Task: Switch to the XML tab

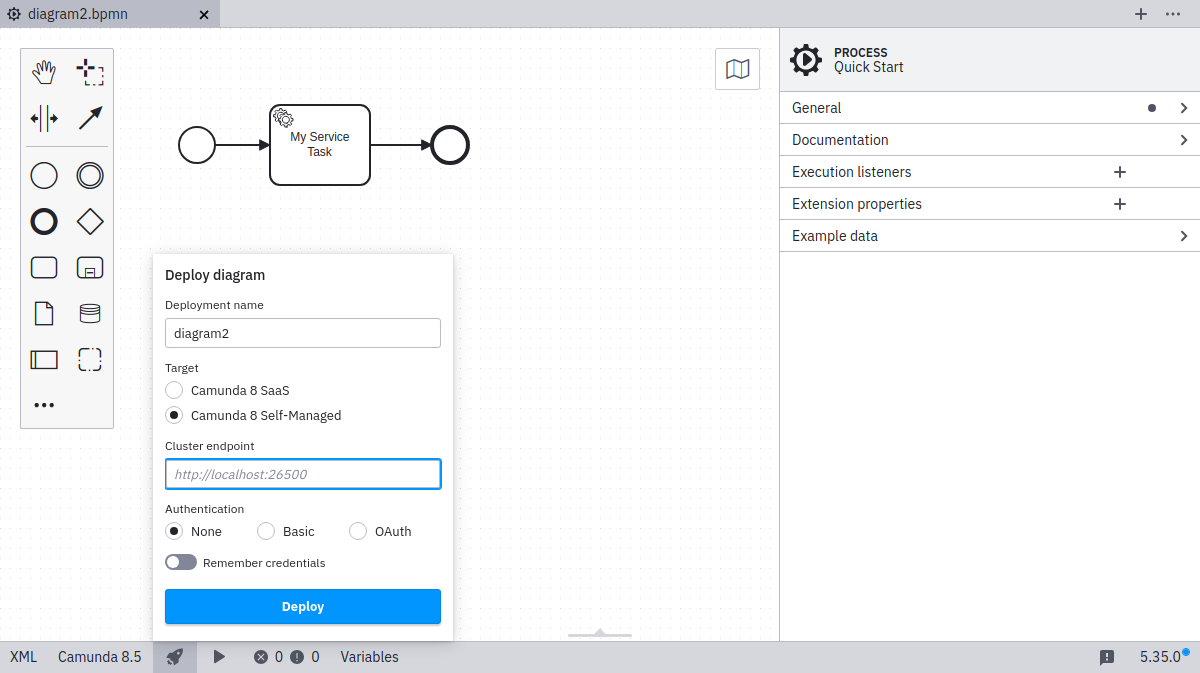Action: [x=22, y=657]
